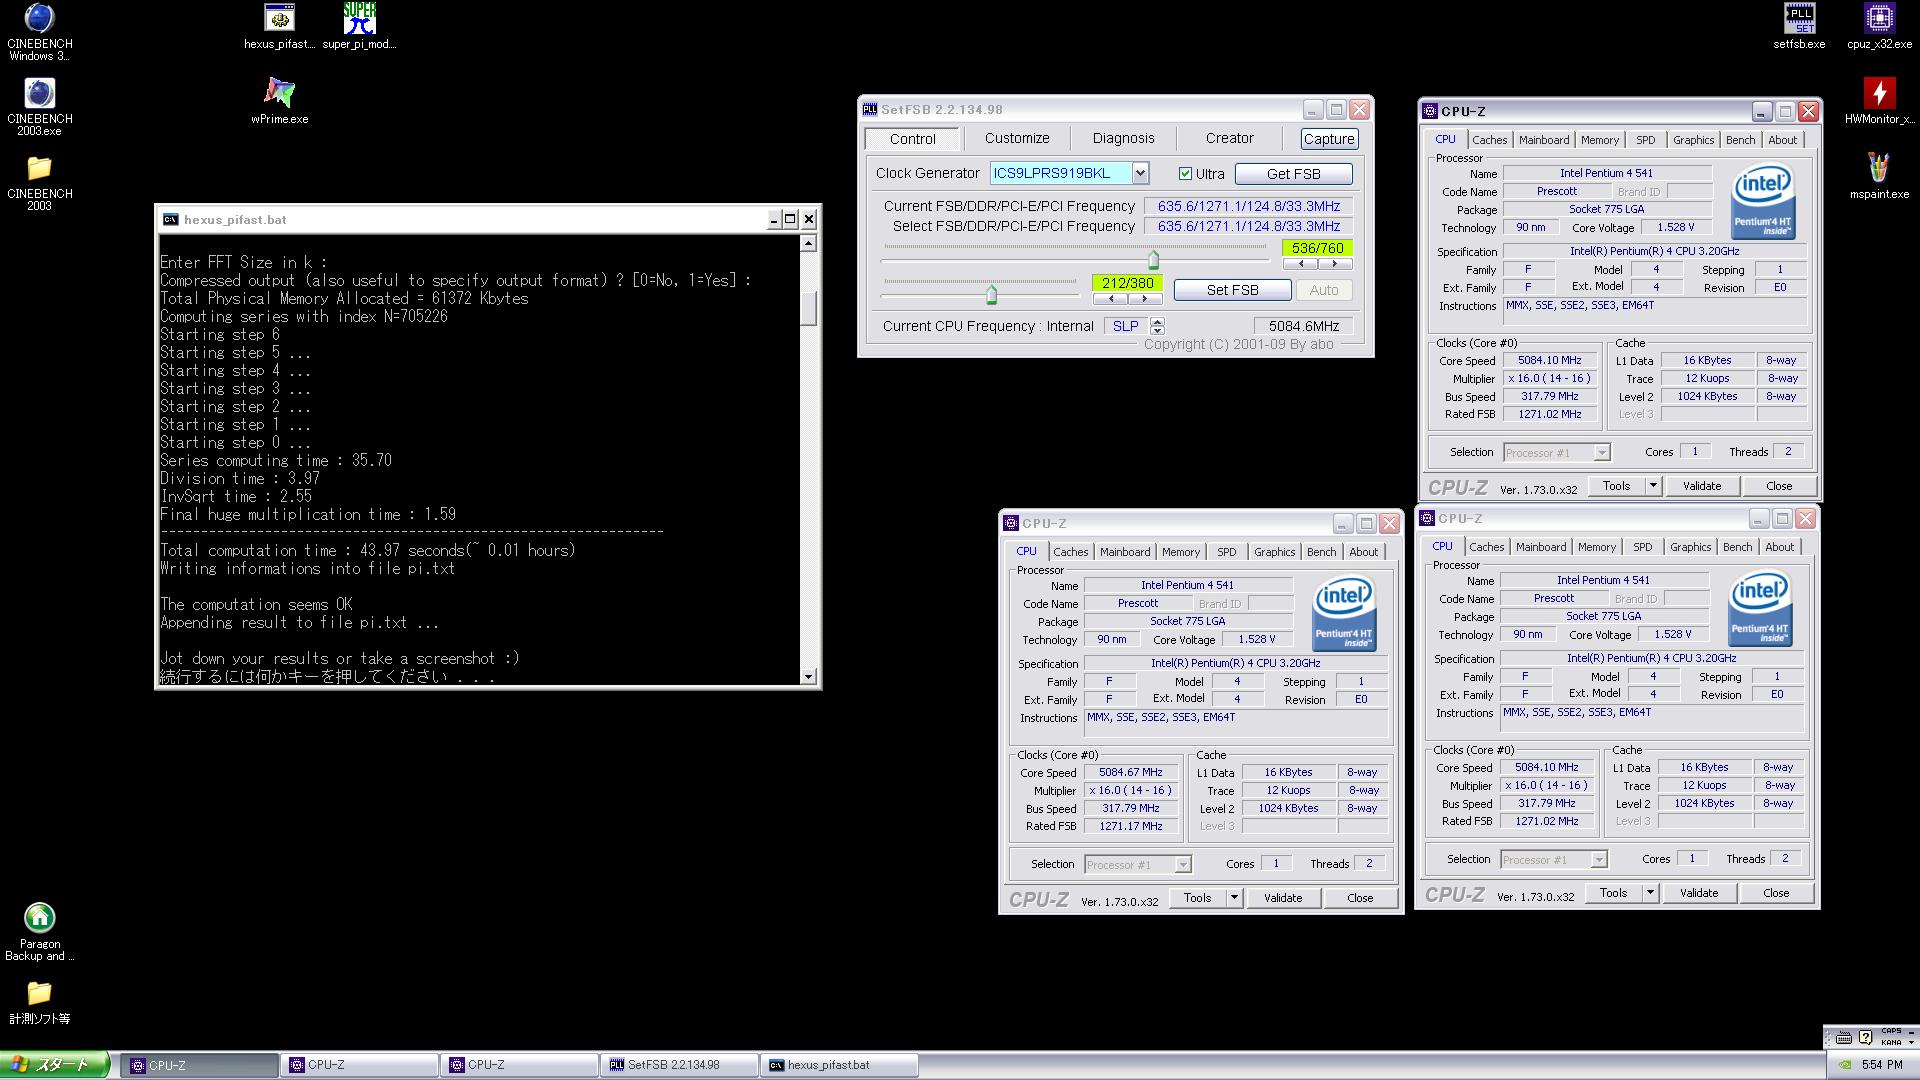Click the help icon in language bar
The height and width of the screenshot is (1080, 1920).
1865,1038
